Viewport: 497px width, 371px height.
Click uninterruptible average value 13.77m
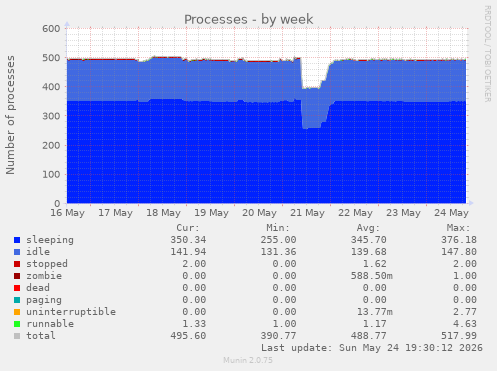[375, 312]
